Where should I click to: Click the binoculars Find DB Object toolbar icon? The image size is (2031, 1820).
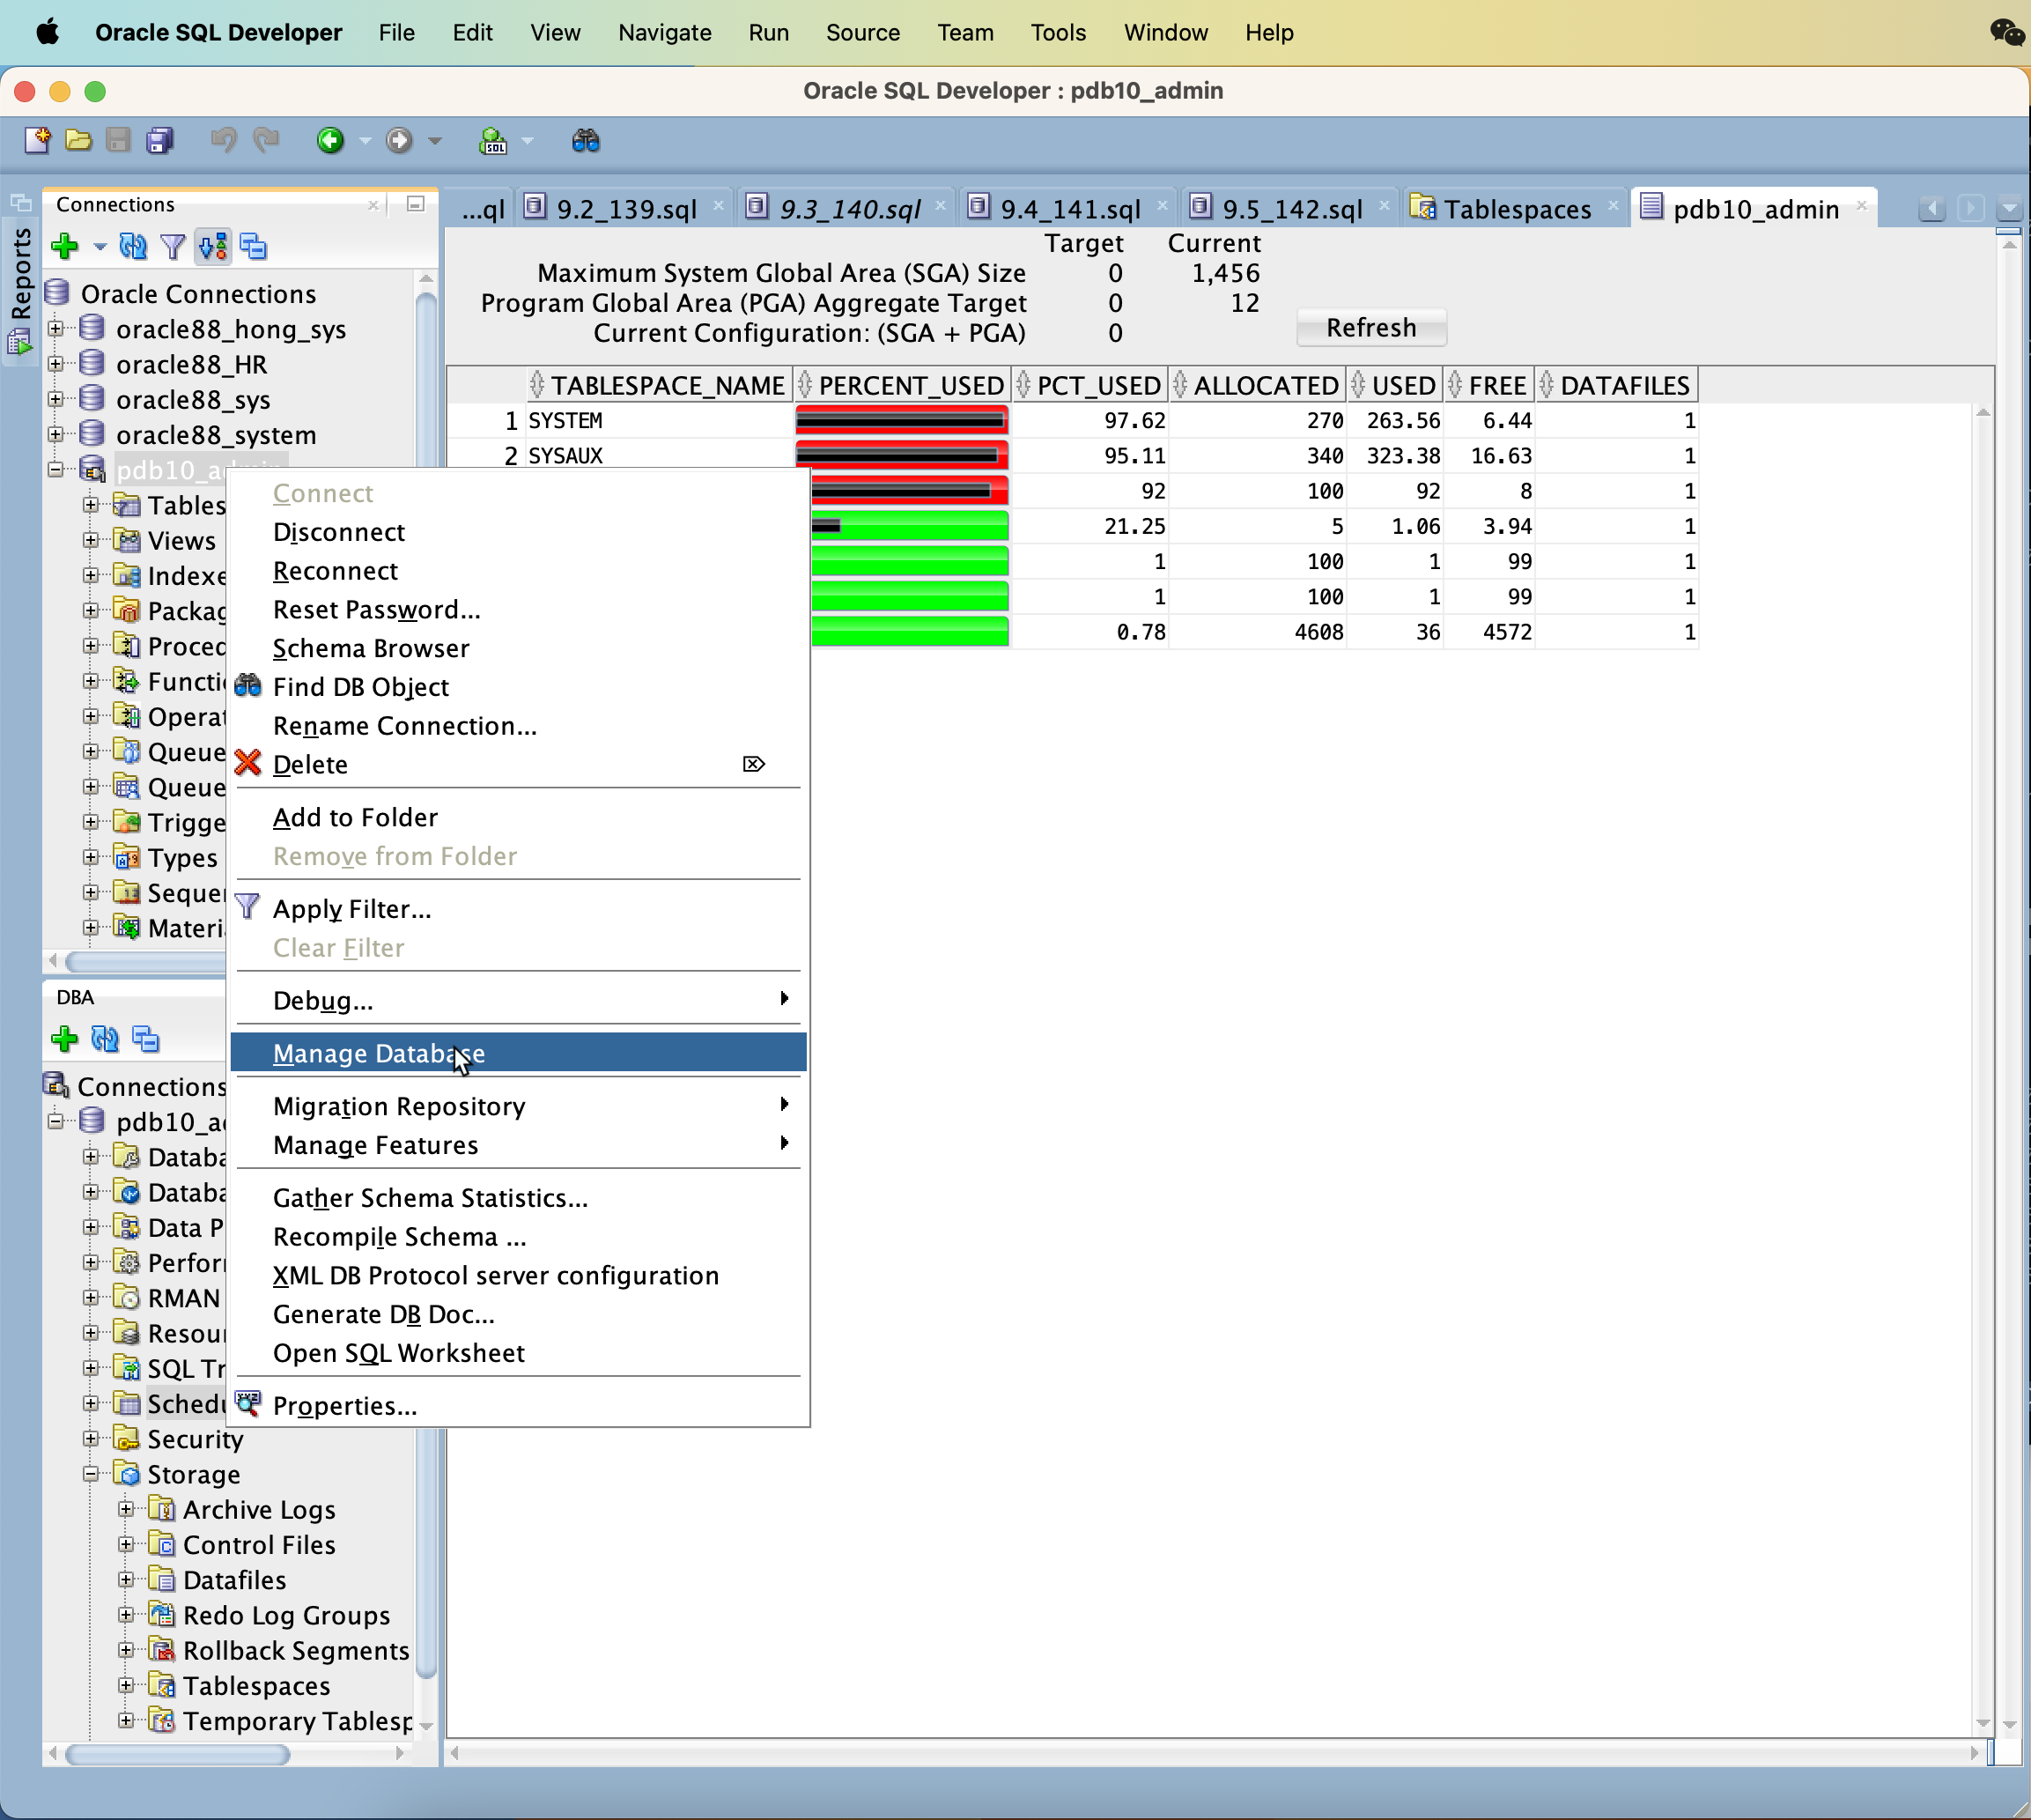(586, 141)
